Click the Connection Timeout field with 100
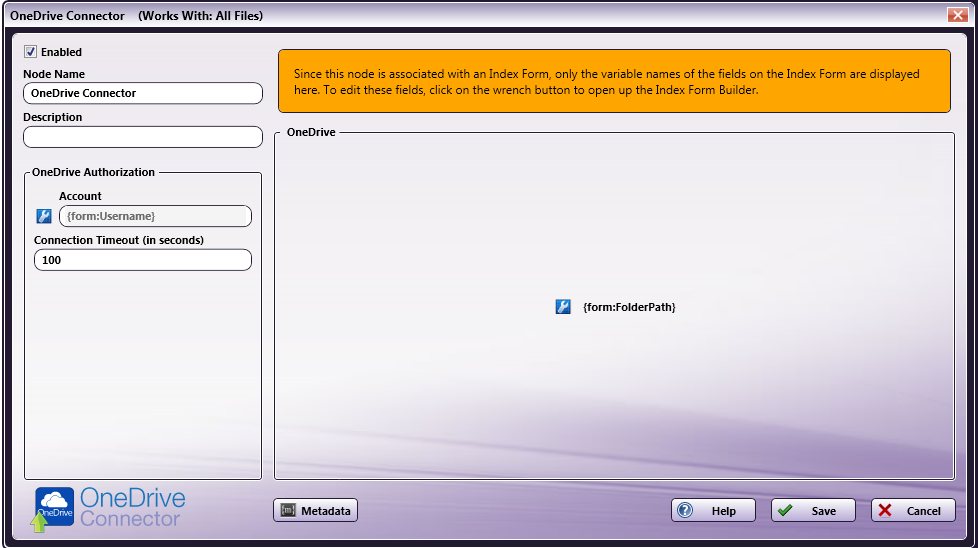The height and width of the screenshot is (548, 978). pos(143,260)
